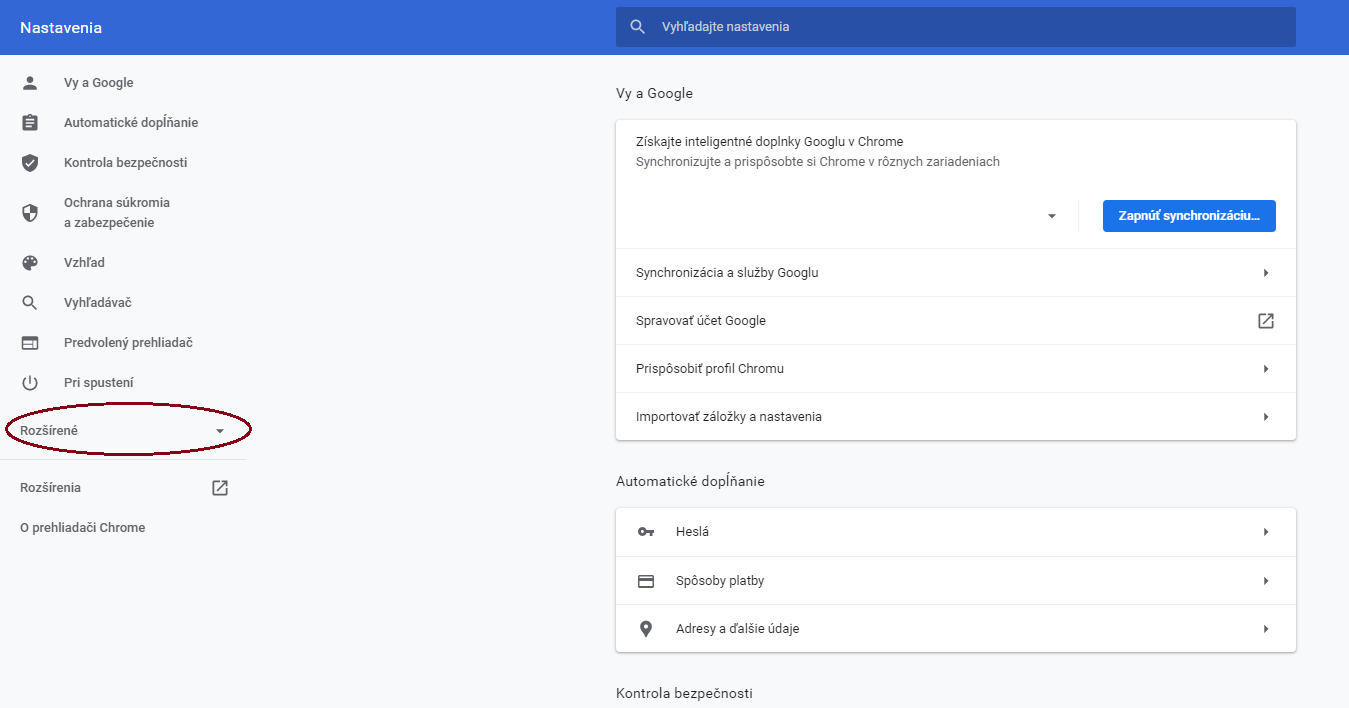Select Vy a Google in the sidebar
1349x708 pixels.
tap(99, 83)
